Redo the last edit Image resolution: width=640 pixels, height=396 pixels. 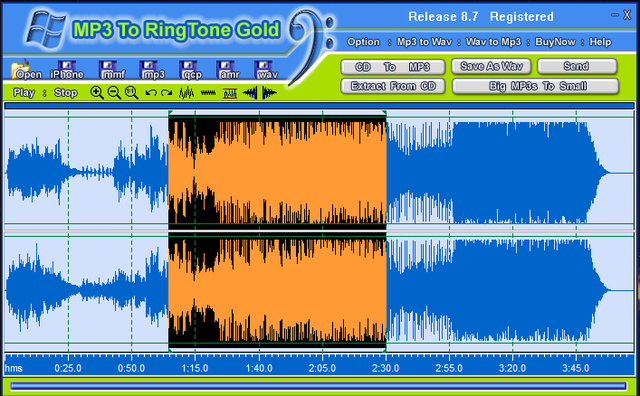pos(167,93)
